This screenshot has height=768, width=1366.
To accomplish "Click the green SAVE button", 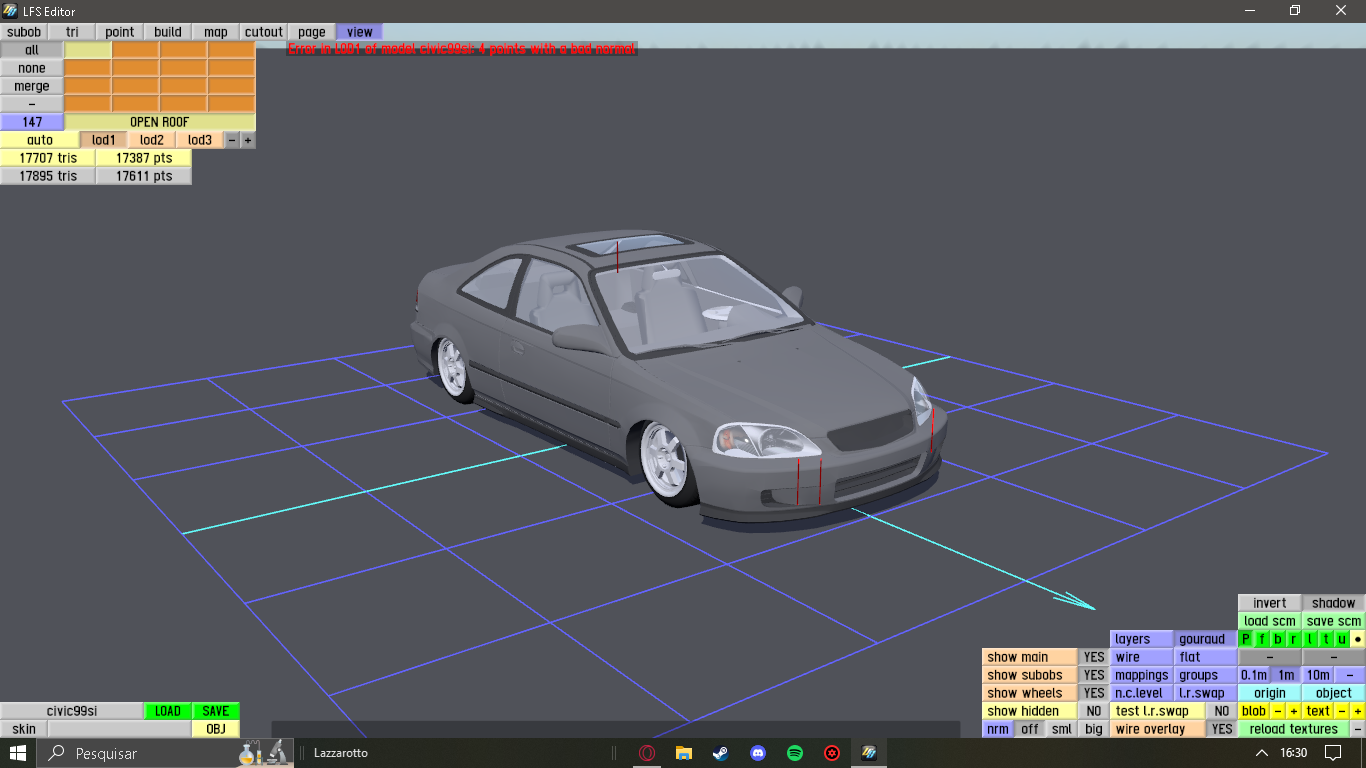I will coord(216,711).
